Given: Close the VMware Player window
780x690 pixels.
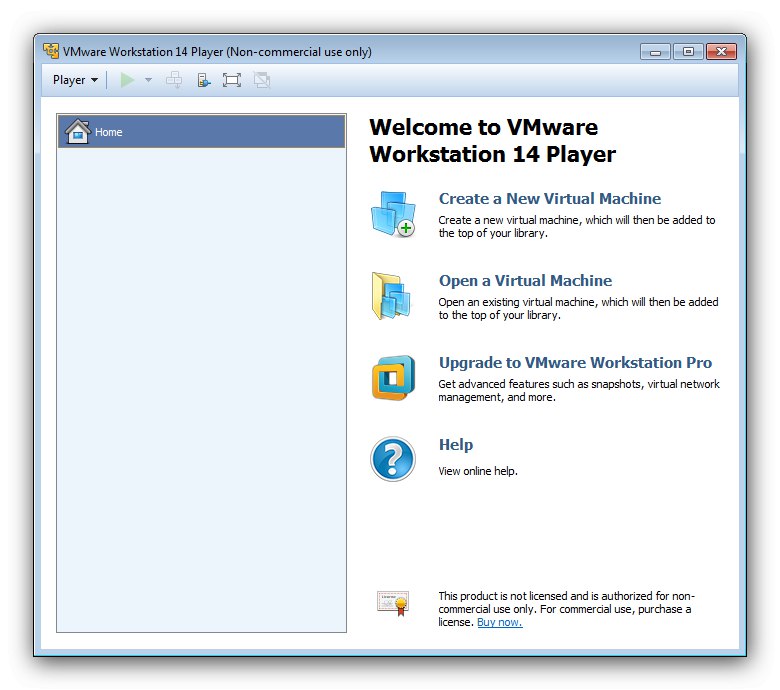Looking at the screenshot, I should pos(721,52).
